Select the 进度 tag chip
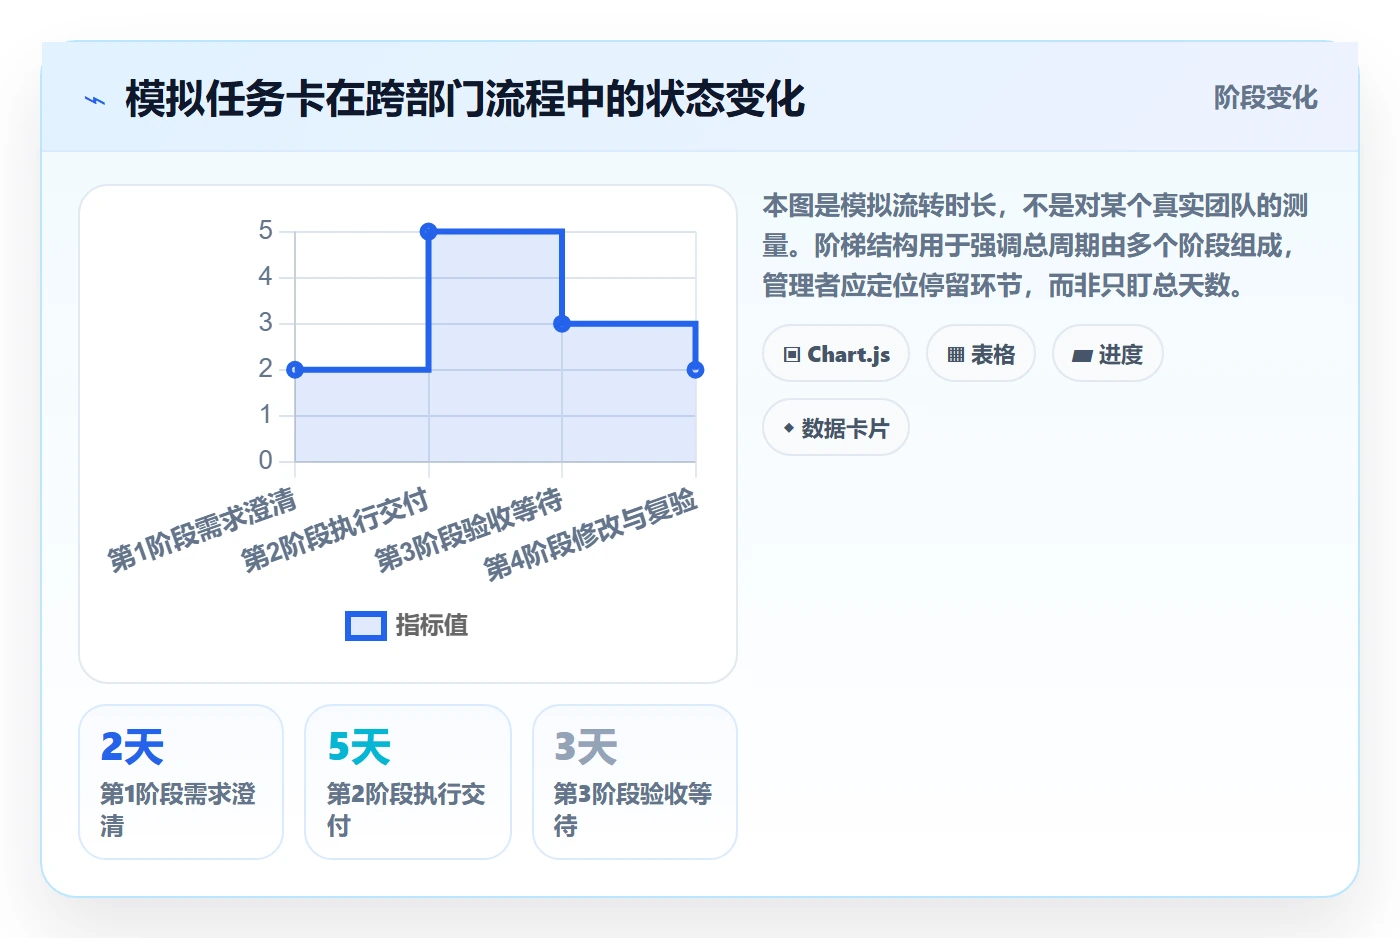Screen dimensions: 1400x938 click(x=1108, y=354)
